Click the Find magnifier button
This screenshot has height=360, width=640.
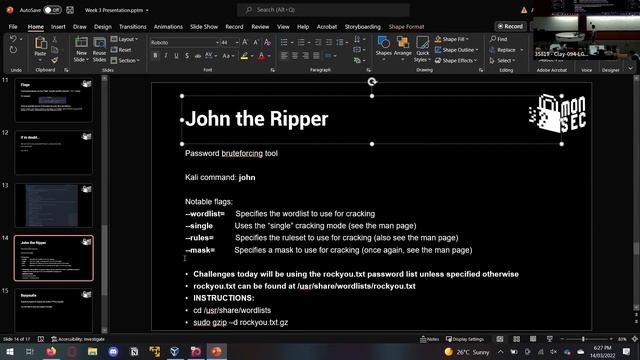click(x=499, y=39)
